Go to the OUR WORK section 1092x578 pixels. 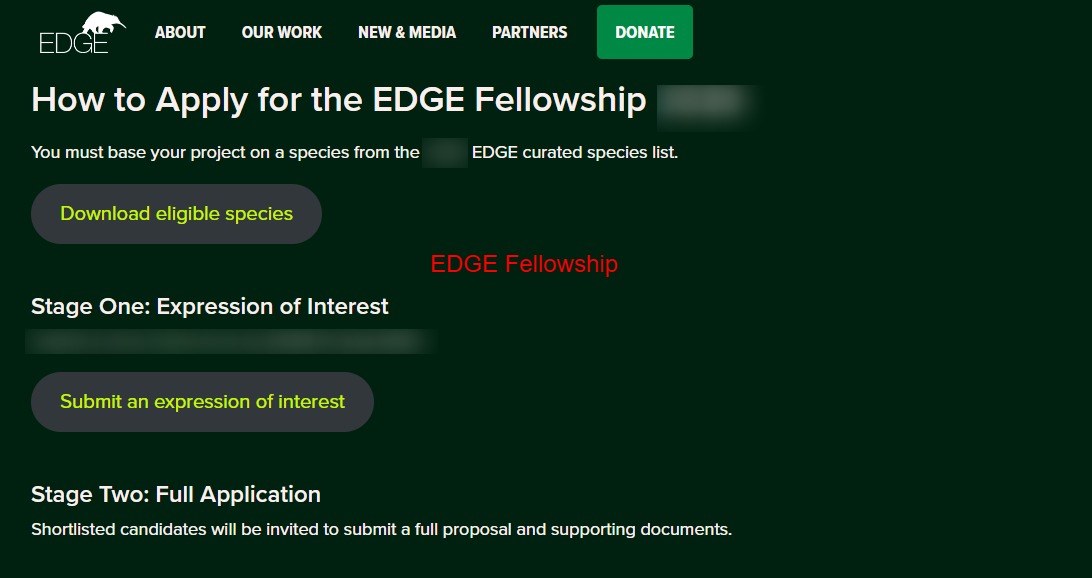tap(282, 32)
